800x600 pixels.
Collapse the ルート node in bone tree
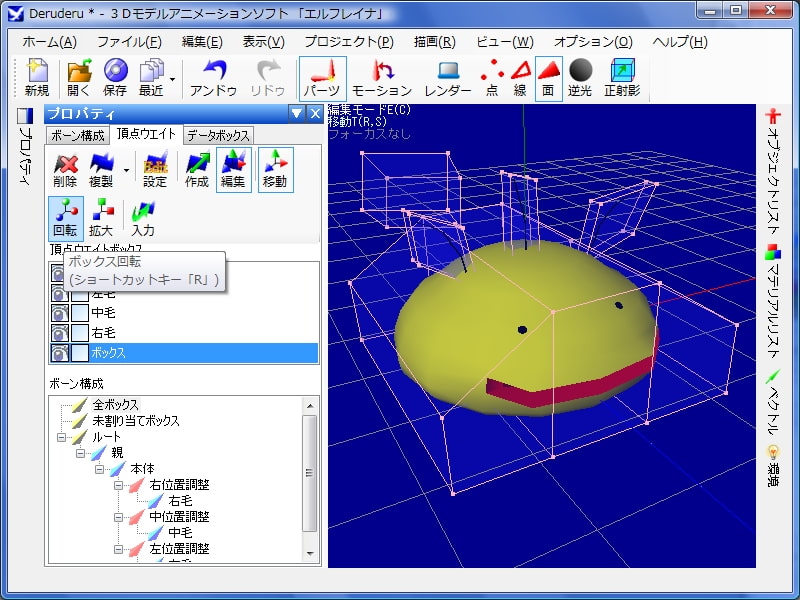pyautogui.click(x=62, y=437)
